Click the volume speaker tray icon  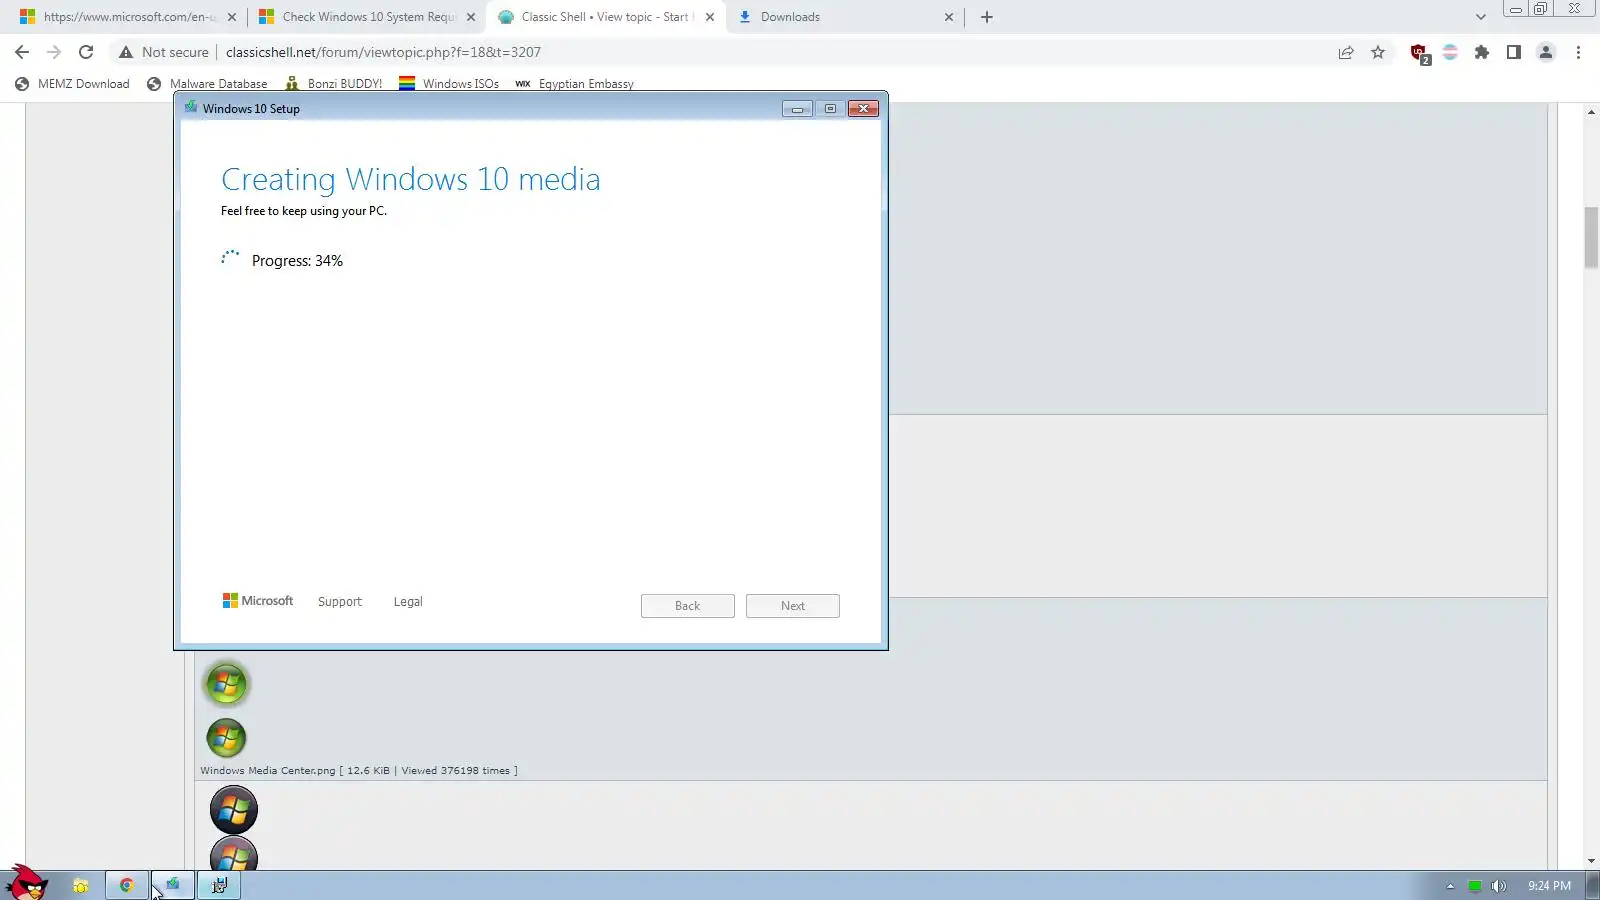point(1498,886)
